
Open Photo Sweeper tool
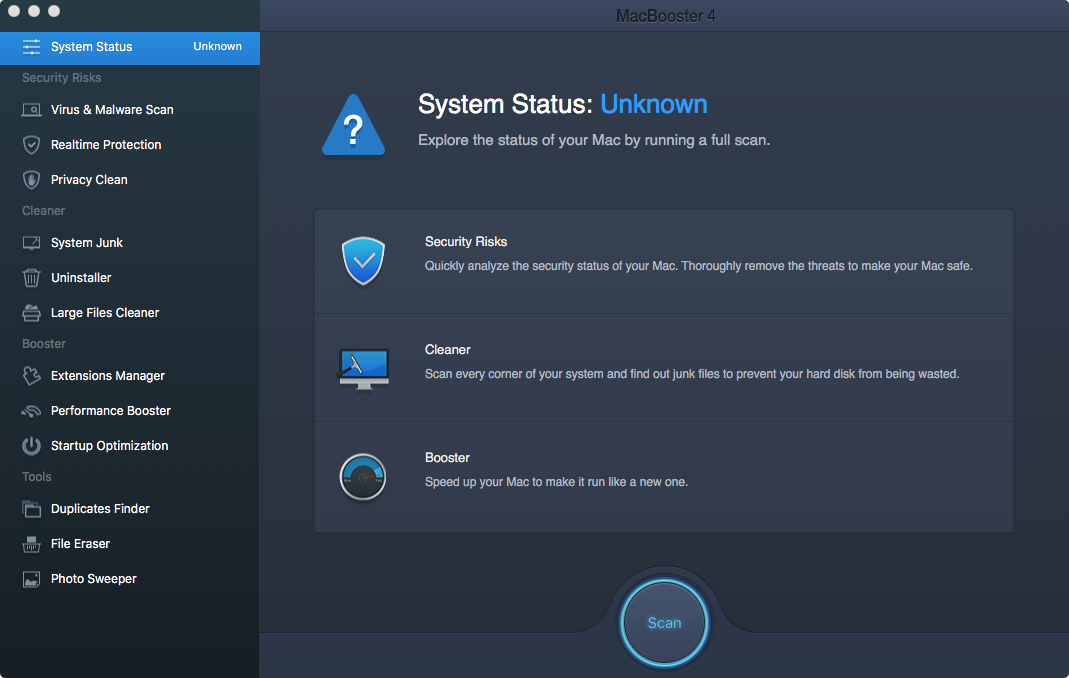(130, 579)
